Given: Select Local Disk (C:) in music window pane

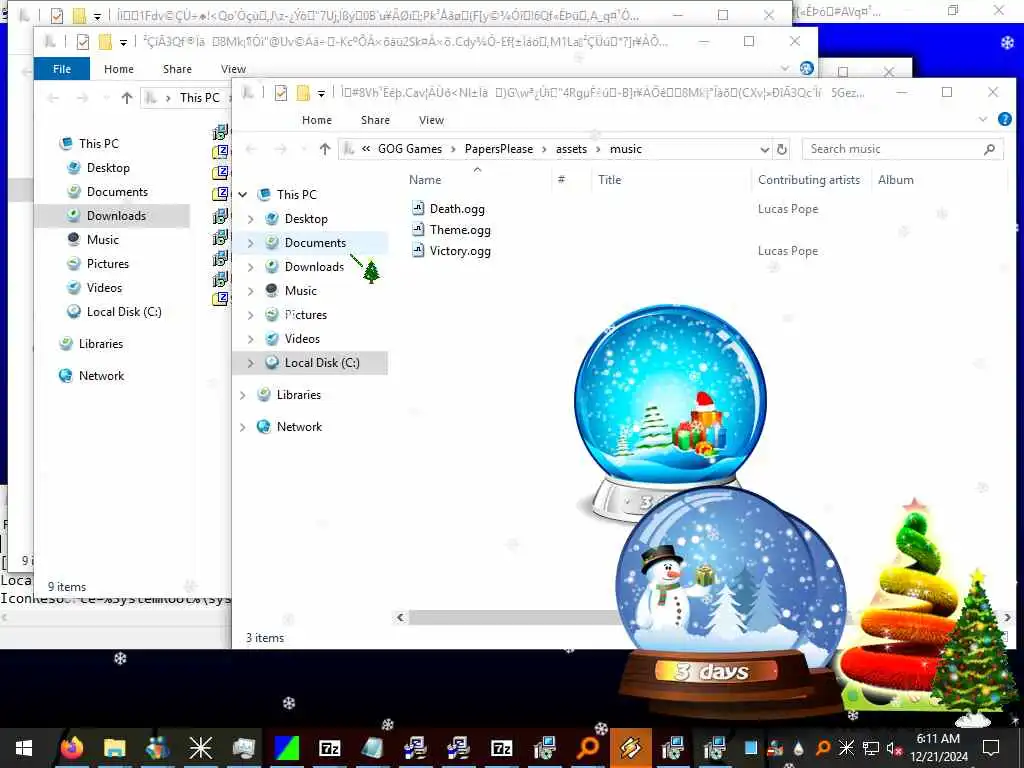Looking at the screenshot, I should click(321, 363).
